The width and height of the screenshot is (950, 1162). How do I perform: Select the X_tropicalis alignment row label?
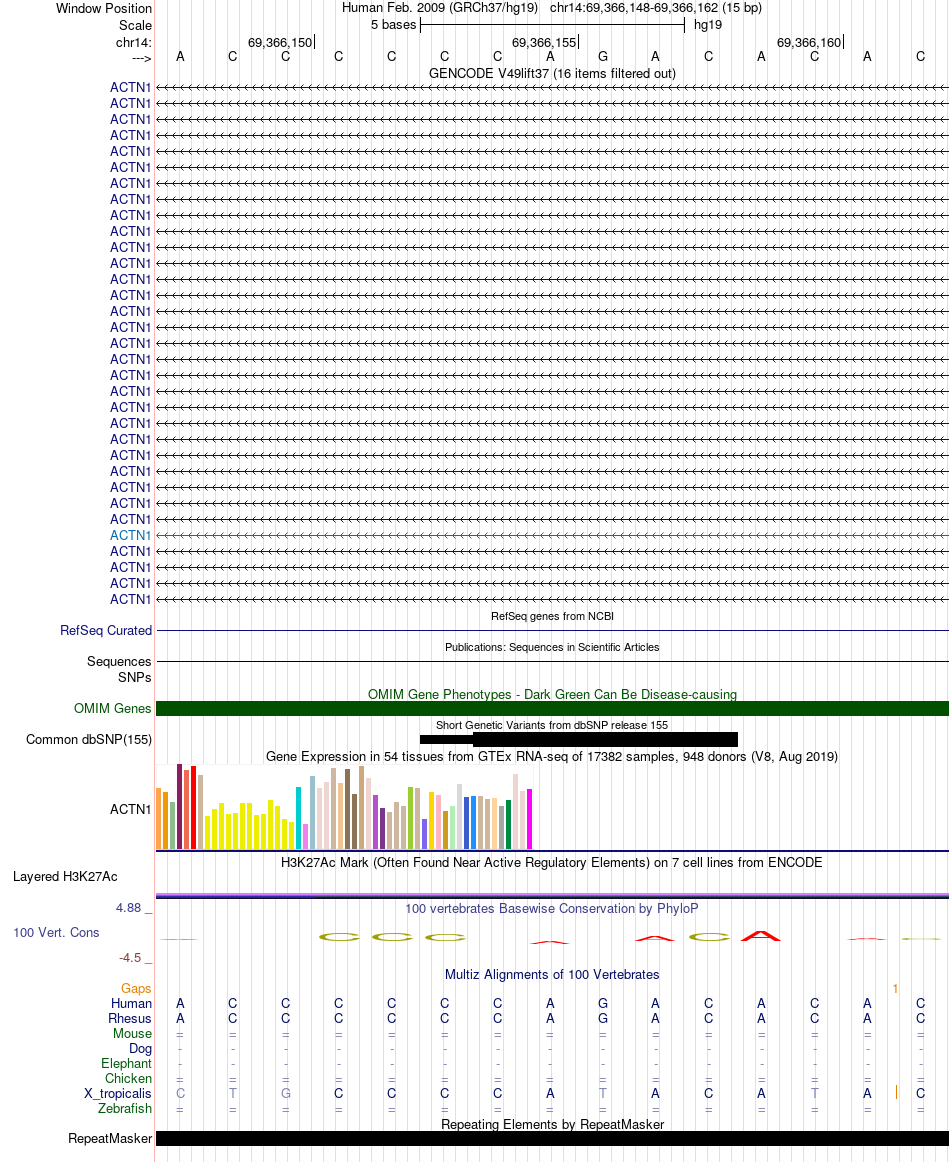118,1093
